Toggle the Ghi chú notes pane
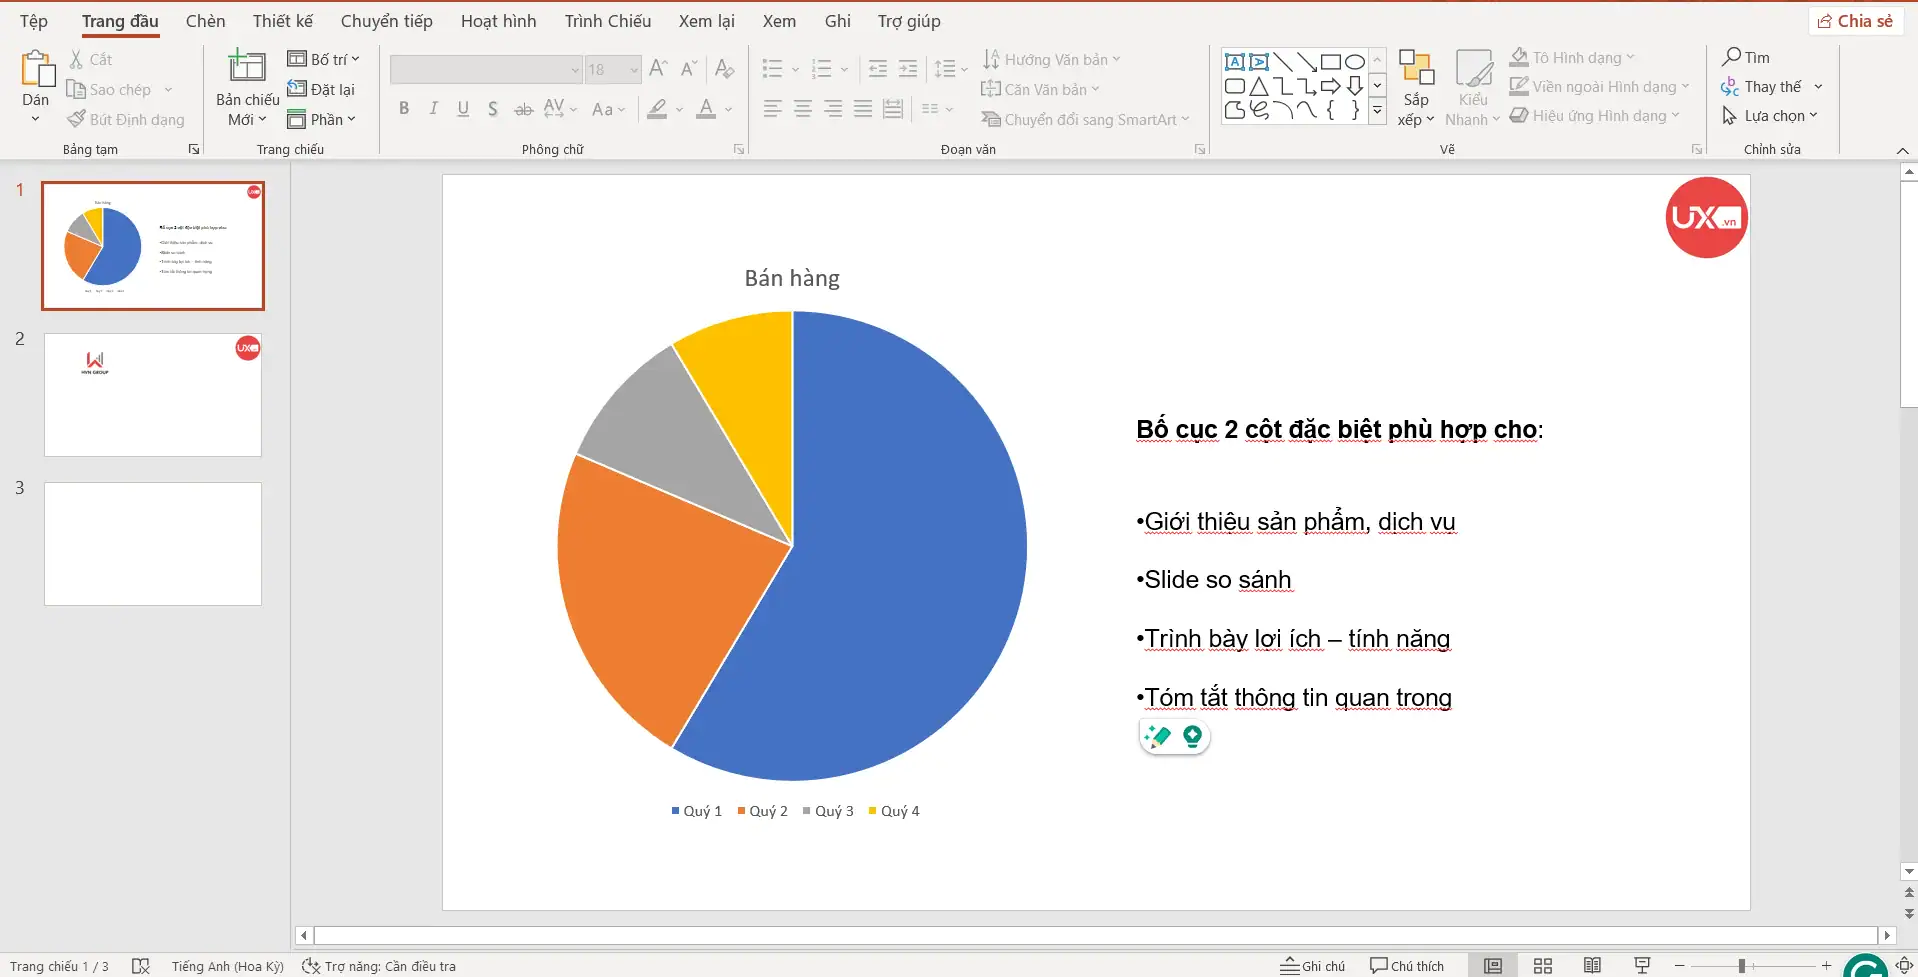The image size is (1918, 977). coord(1313,965)
